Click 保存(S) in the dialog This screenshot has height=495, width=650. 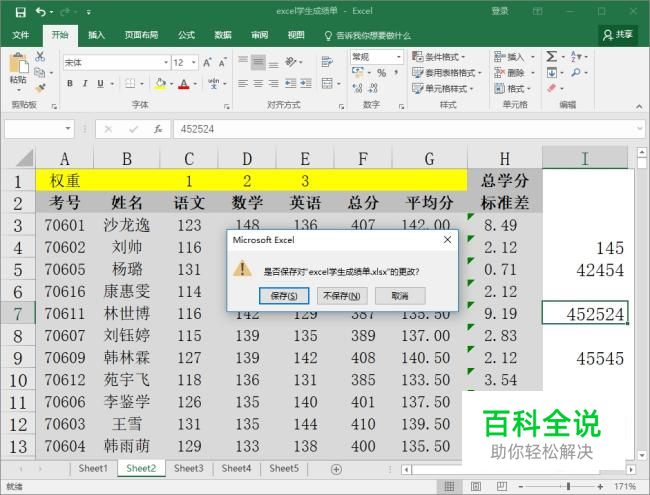pos(284,296)
